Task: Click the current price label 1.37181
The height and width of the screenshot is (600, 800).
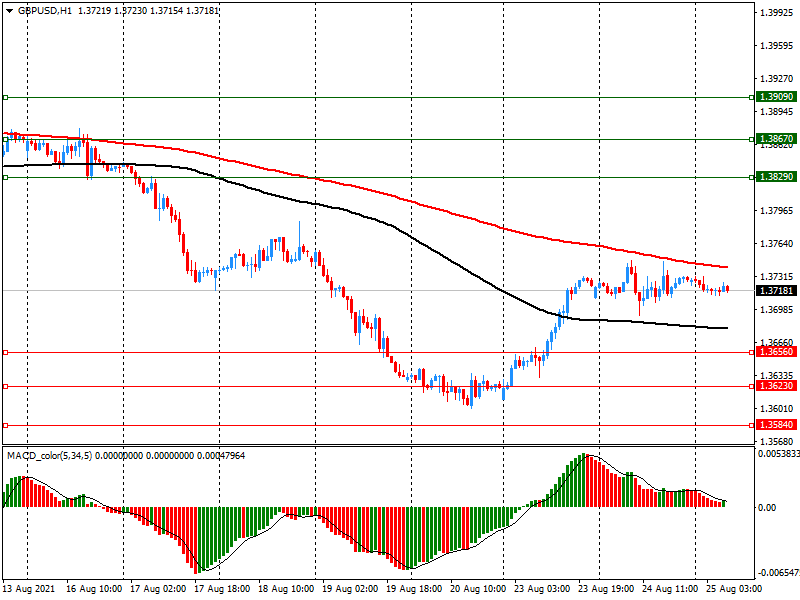Action: (x=776, y=291)
